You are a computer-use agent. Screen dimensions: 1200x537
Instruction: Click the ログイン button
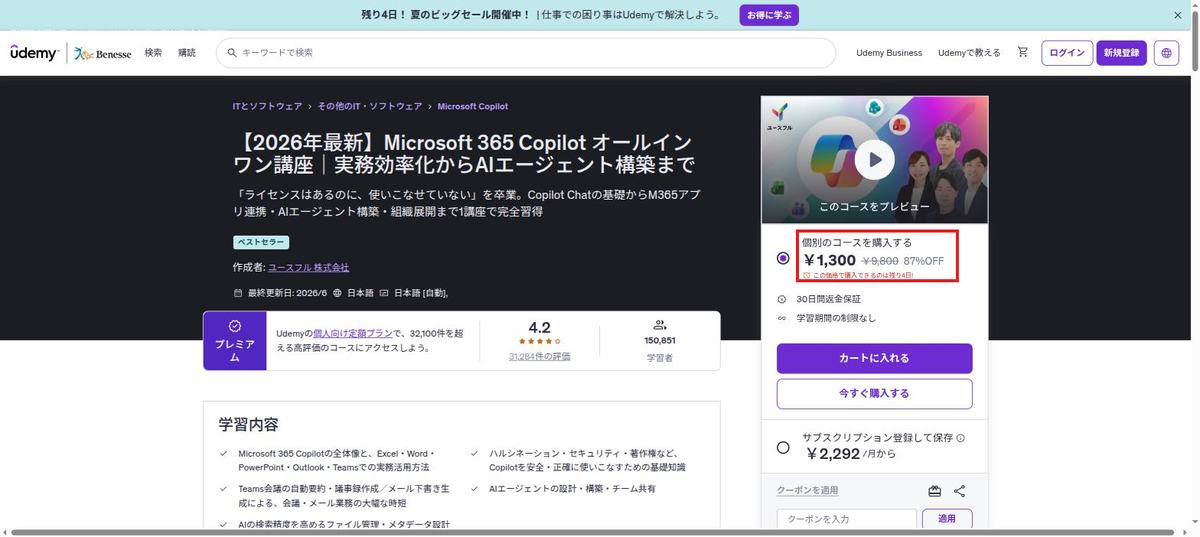(1067, 53)
